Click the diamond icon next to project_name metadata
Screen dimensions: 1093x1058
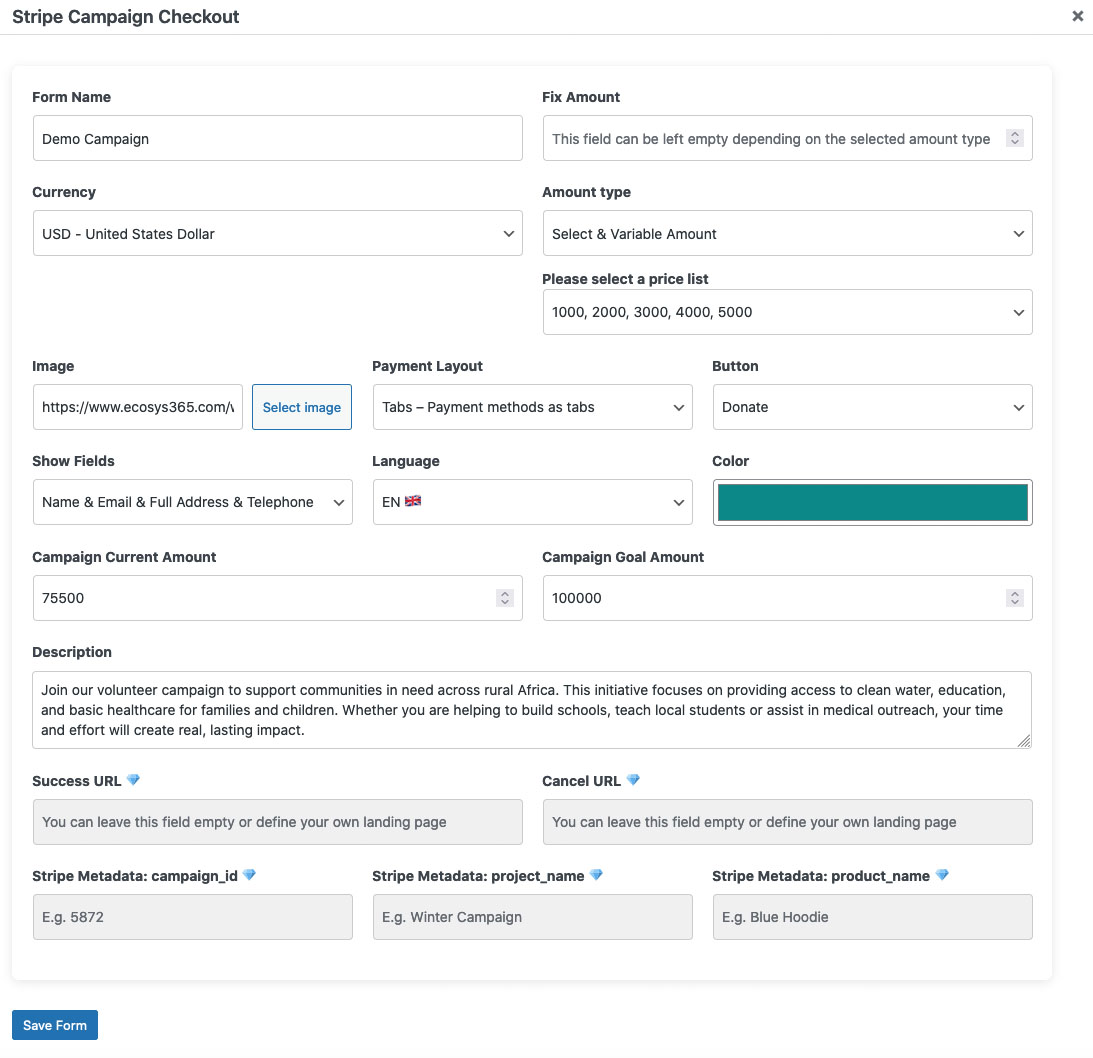pyautogui.click(x=597, y=875)
